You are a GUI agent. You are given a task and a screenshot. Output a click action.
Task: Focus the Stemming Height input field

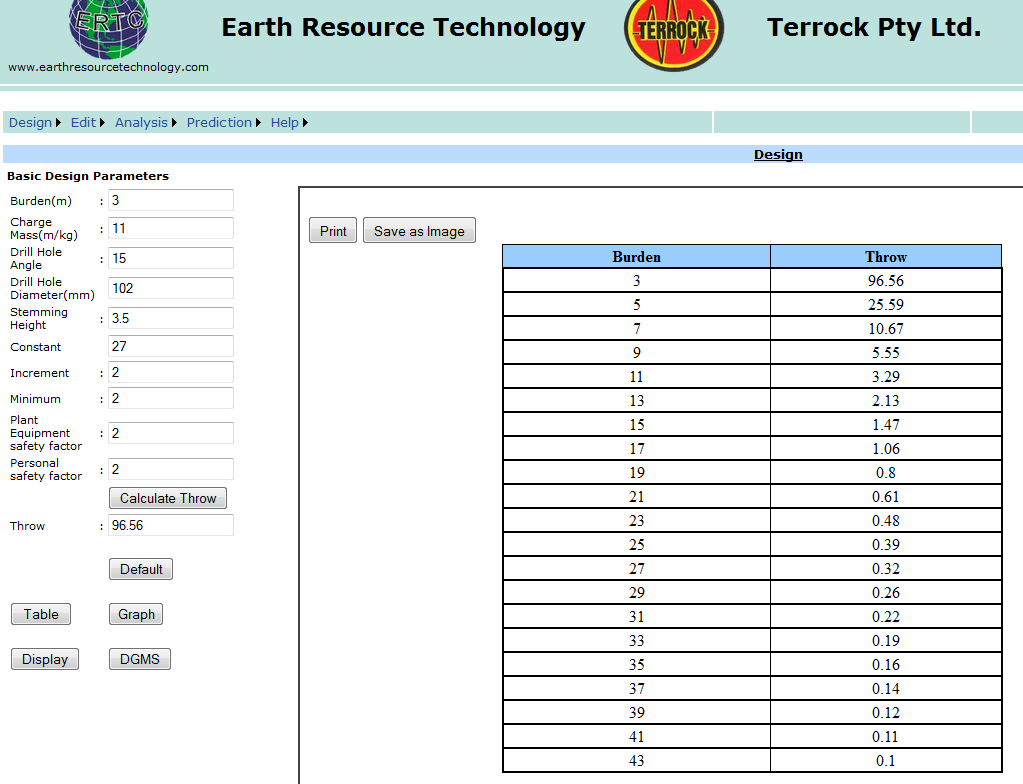tap(171, 318)
